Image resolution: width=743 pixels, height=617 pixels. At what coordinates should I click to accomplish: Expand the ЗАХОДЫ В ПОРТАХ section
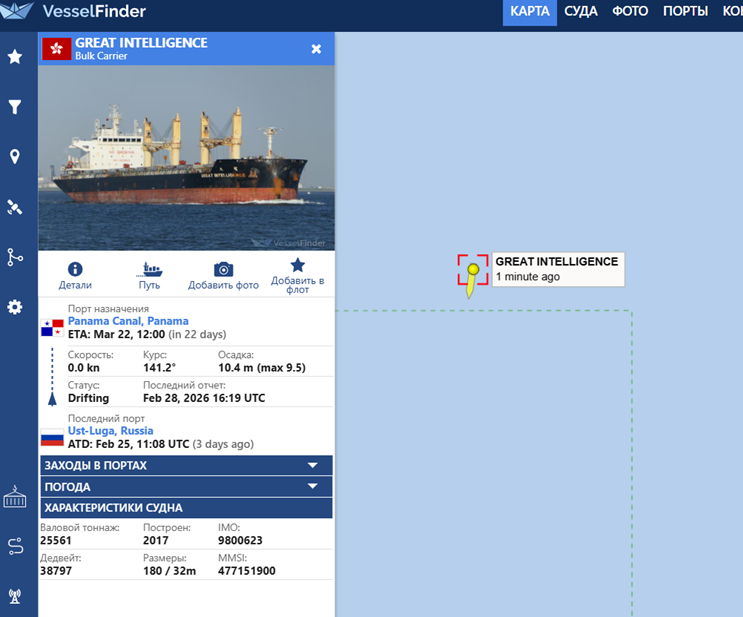[186, 466]
